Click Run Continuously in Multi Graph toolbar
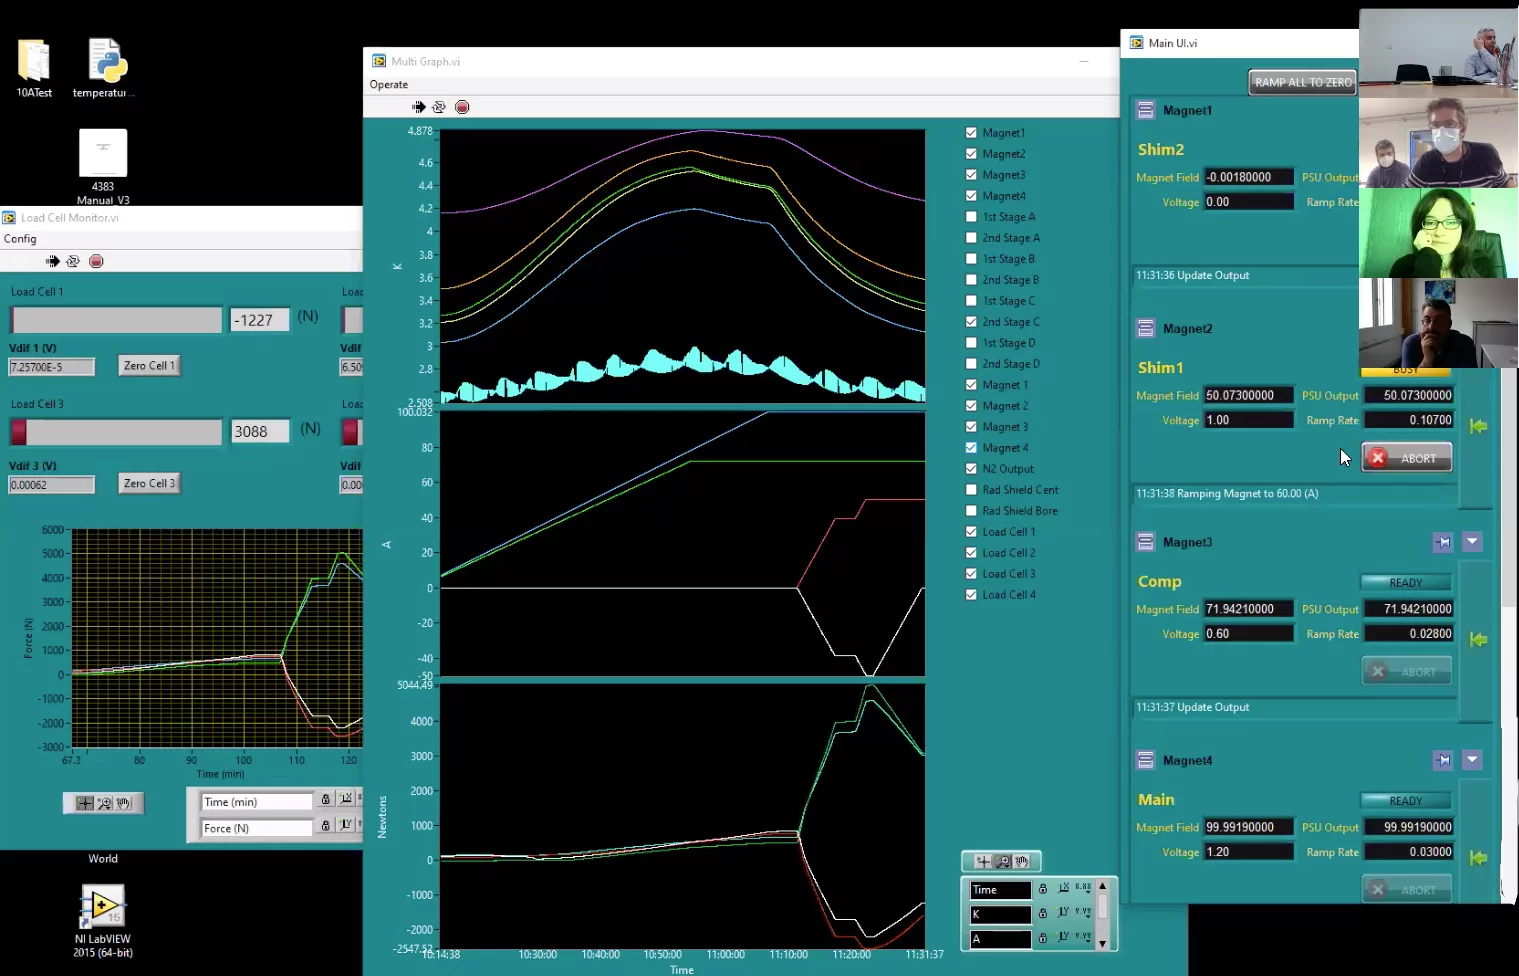Image resolution: width=1519 pixels, height=976 pixels. [439, 107]
